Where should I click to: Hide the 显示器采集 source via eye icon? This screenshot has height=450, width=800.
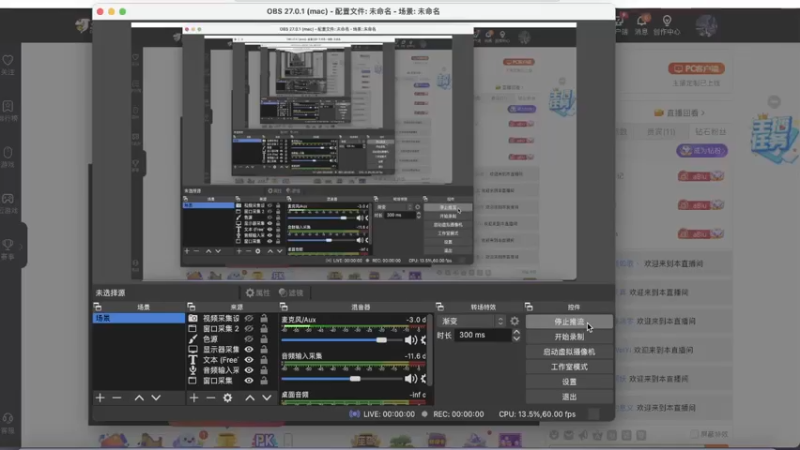pyautogui.click(x=249, y=349)
